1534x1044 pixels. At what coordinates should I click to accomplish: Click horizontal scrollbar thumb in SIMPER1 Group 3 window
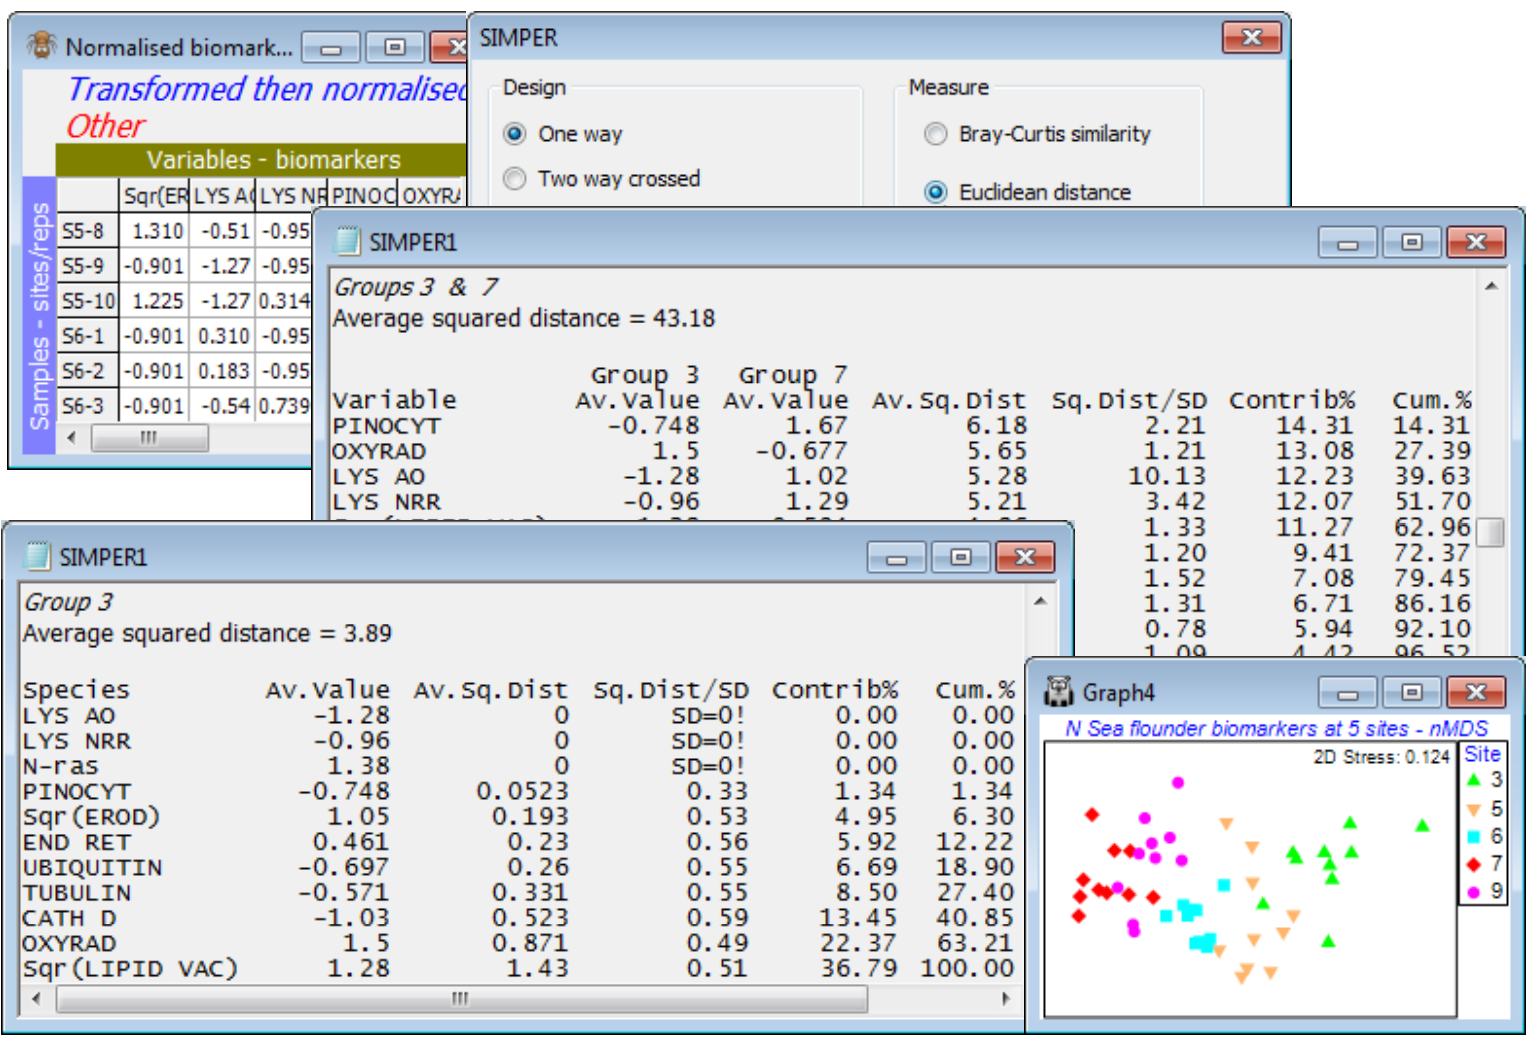pyautogui.click(x=461, y=998)
